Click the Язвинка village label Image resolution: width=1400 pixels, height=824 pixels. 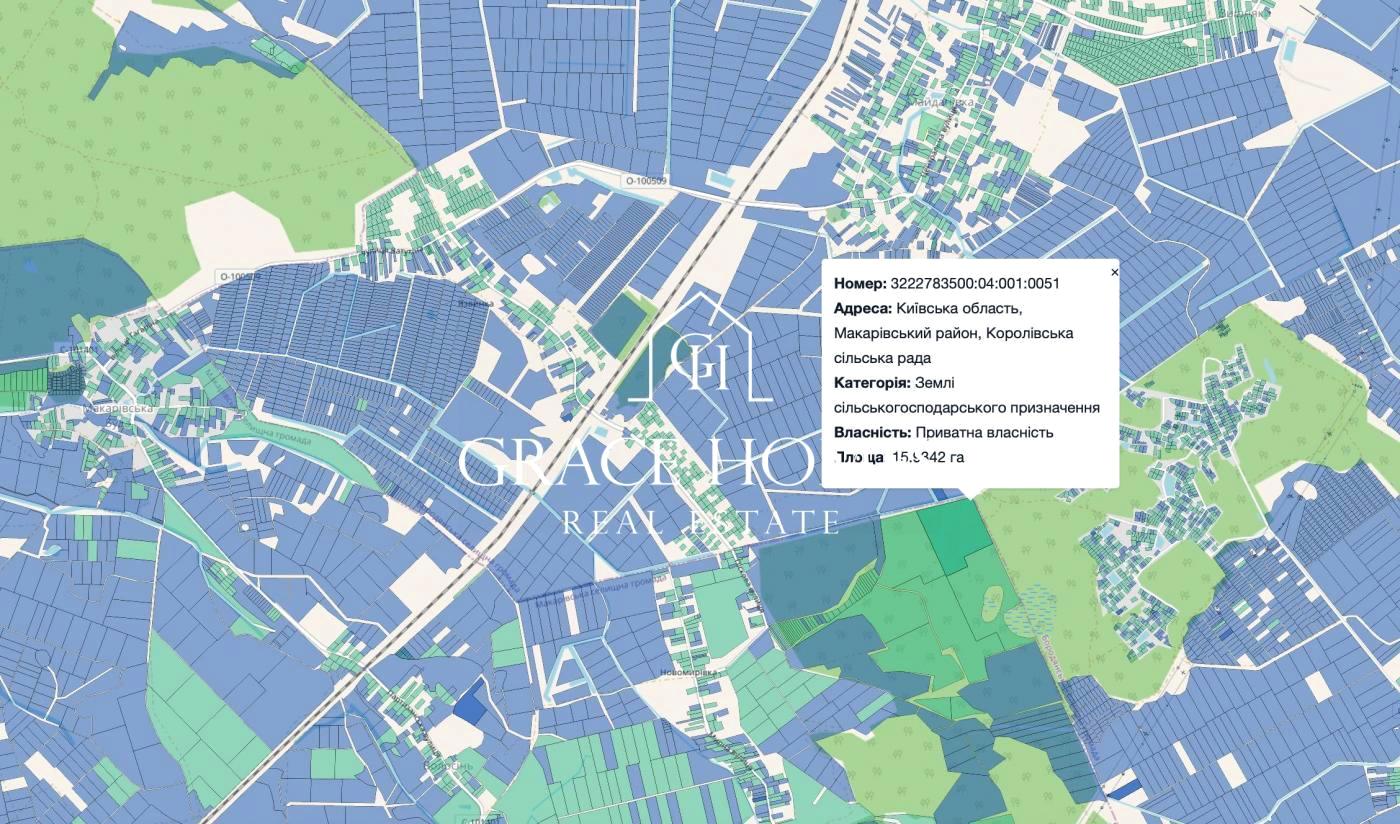pos(475,303)
